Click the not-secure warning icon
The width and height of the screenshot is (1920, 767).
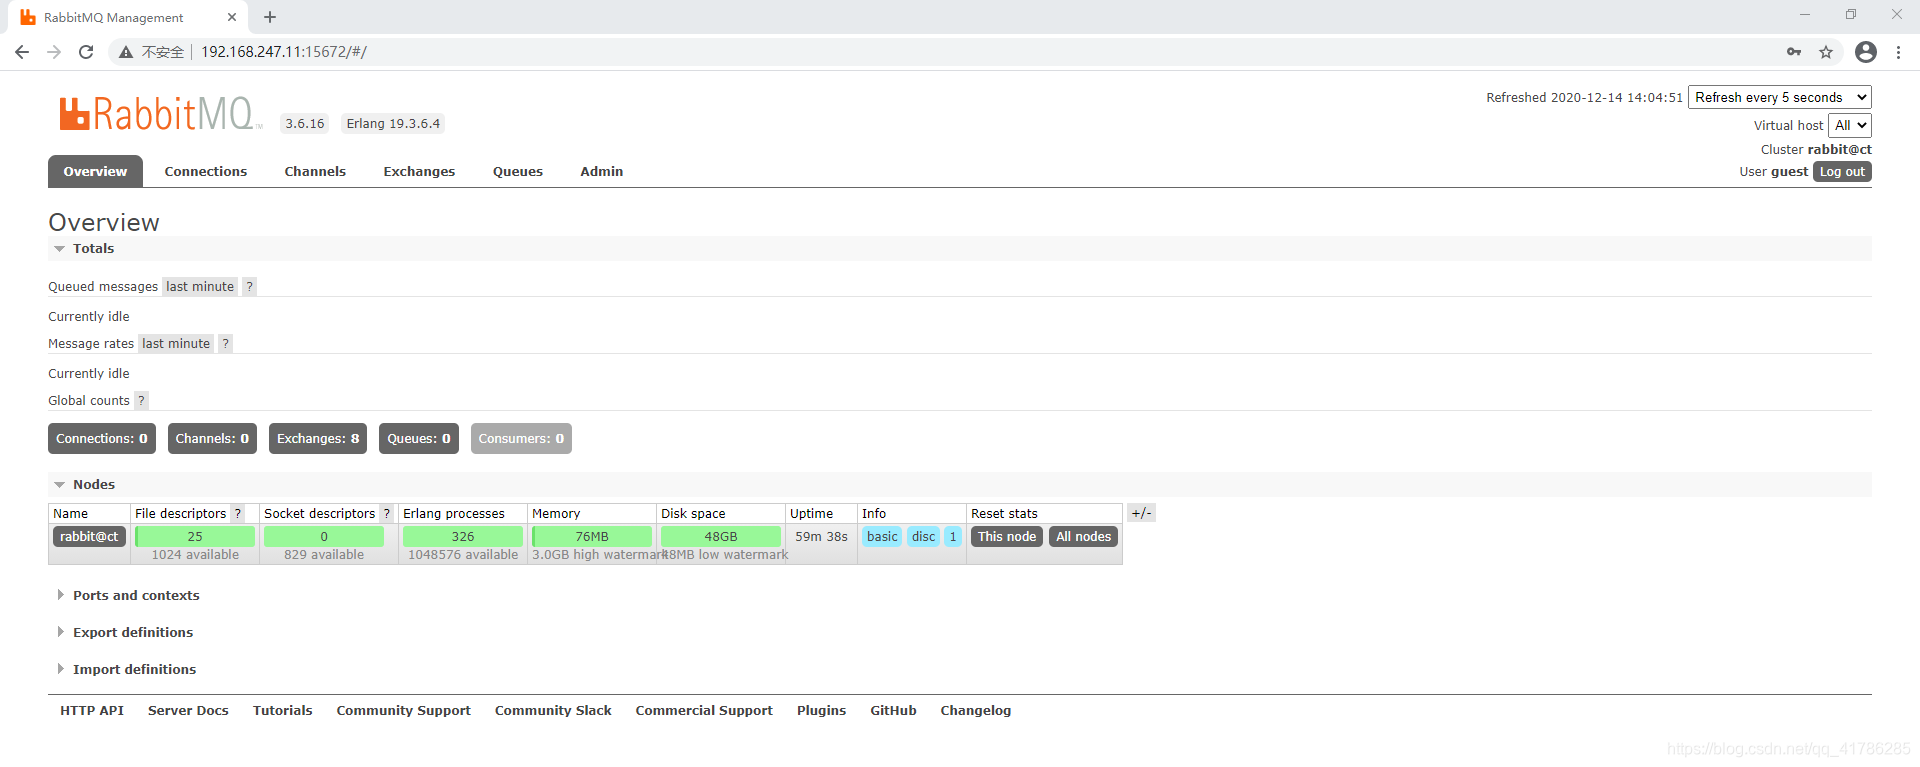pos(126,52)
